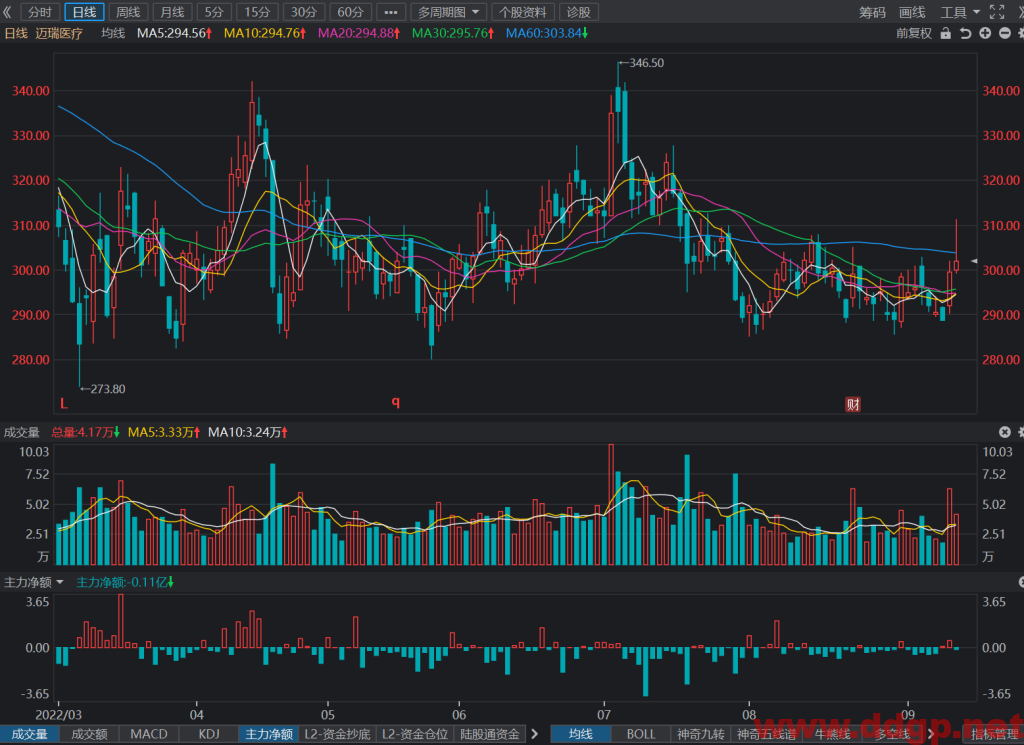Open 指标管理 indicator management

[993, 734]
